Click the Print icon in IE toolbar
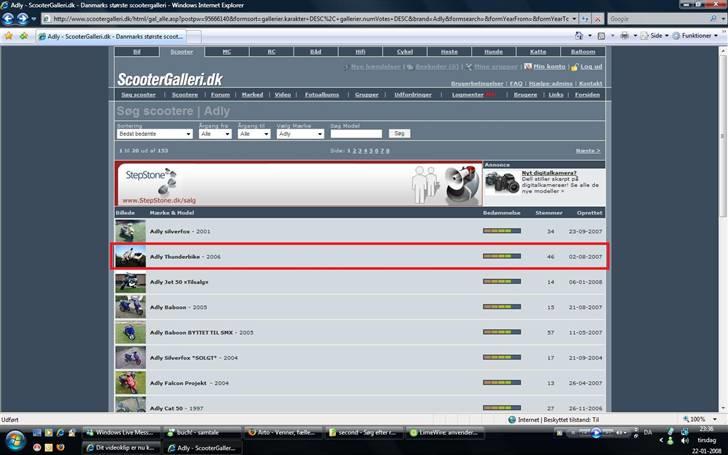The image size is (728, 455). coord(624,36)
